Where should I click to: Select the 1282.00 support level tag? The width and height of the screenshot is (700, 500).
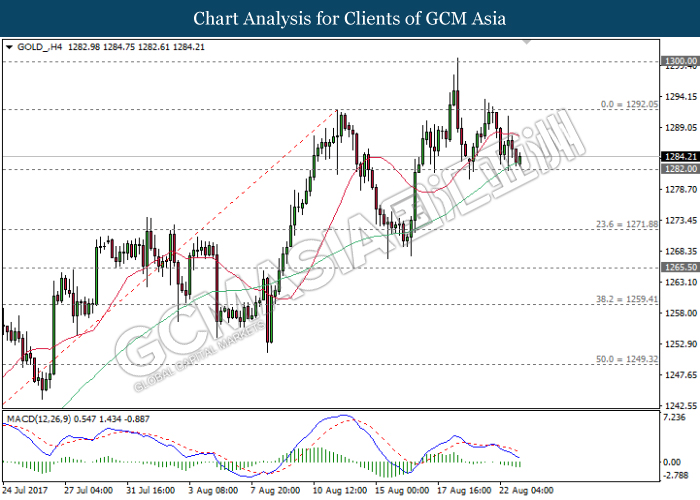[x=681, y=169]
